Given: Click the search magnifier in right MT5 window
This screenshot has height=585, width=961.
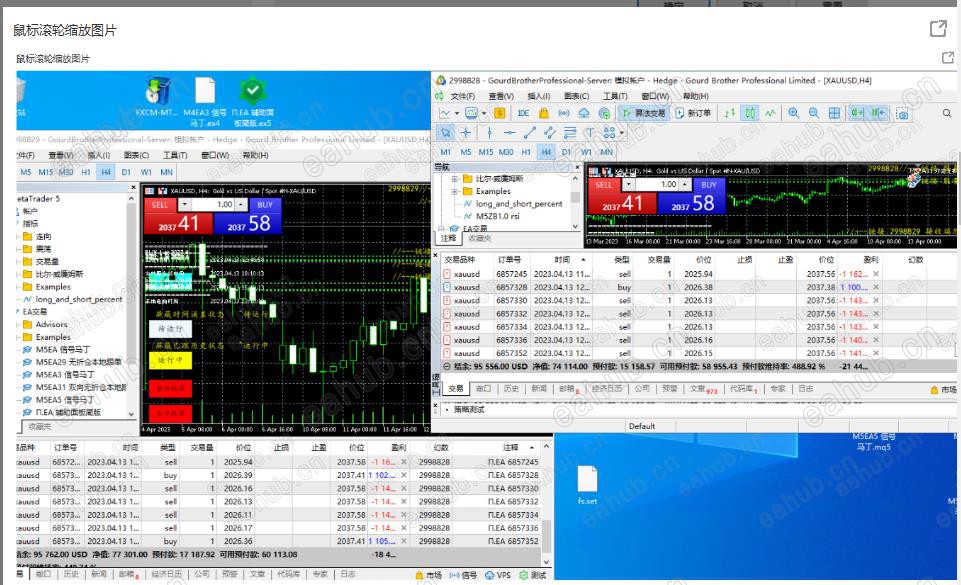Looking at the screenshot, I should coord(946,113).
